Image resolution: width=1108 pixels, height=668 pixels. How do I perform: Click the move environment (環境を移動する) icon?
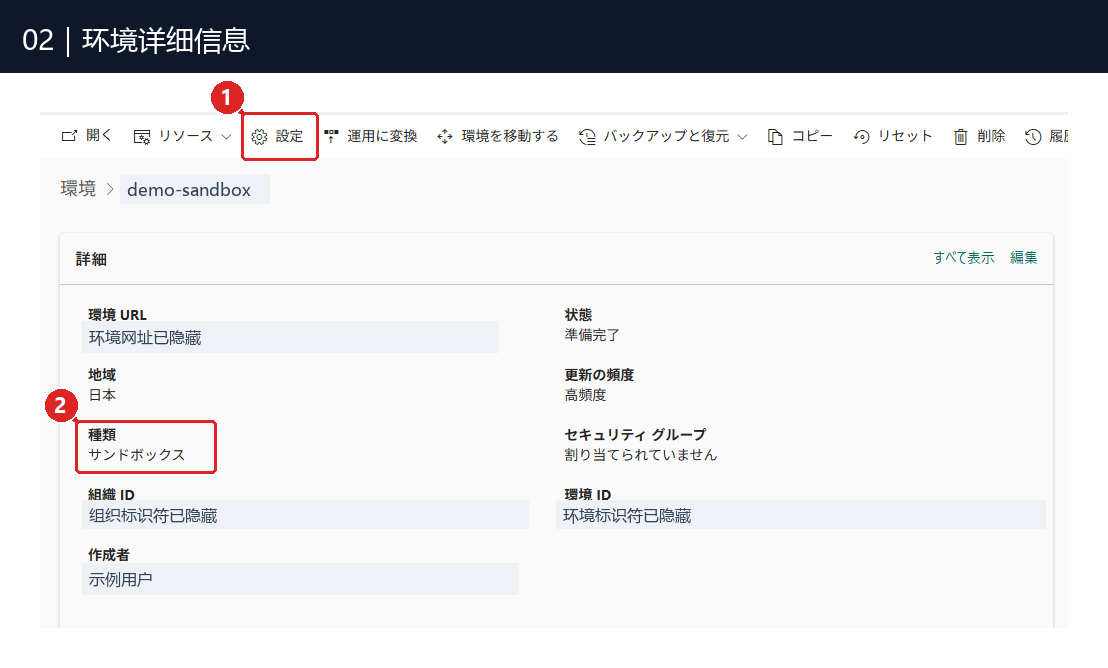(444, 136)
